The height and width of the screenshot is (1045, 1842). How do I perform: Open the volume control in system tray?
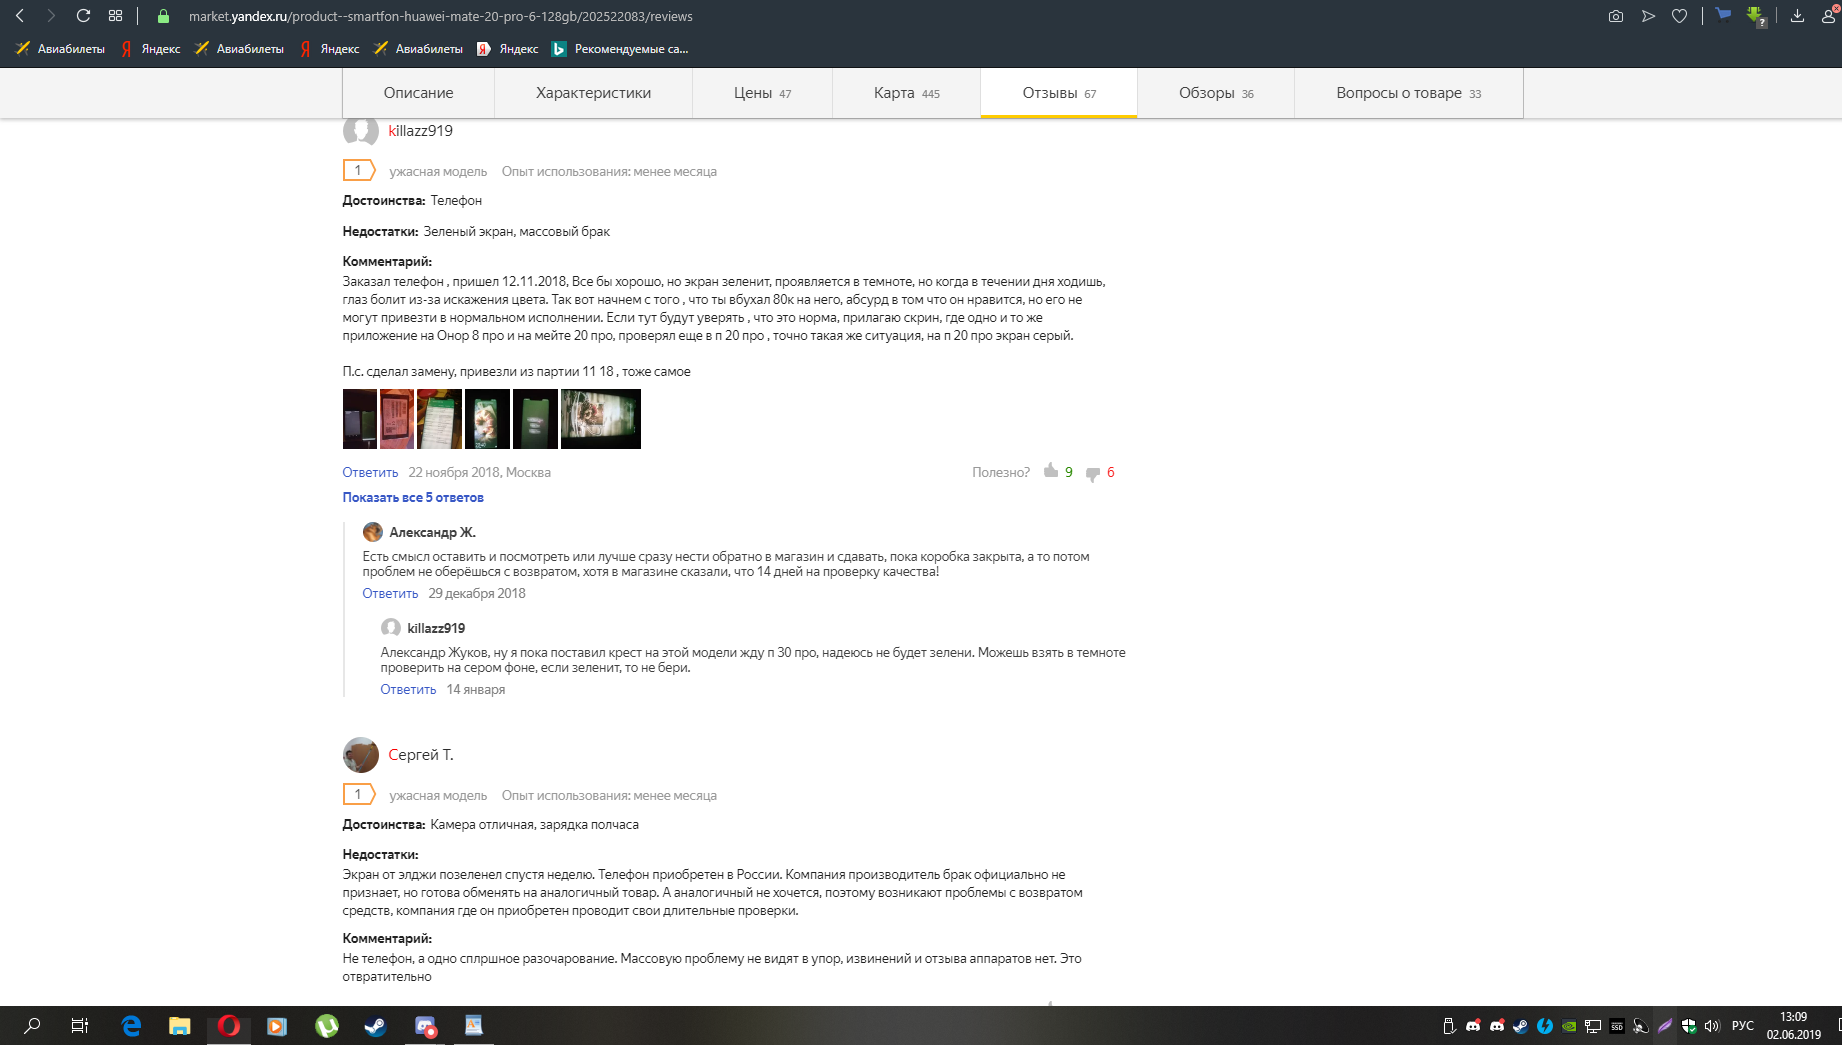coord(1712,1026)
